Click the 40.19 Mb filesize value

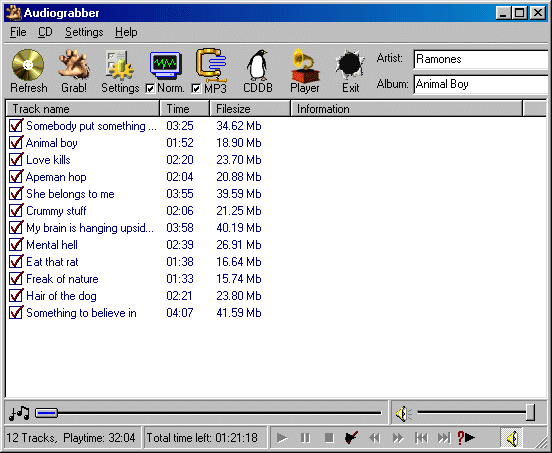tap(239, 228)
